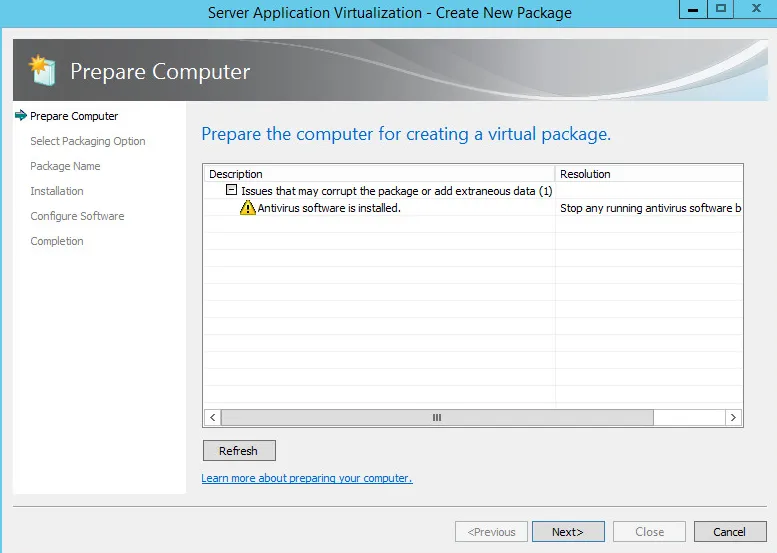Select Prepare Computer step in sidebar
This screenshot has width=777, height=553.
[x=74, y=116]
